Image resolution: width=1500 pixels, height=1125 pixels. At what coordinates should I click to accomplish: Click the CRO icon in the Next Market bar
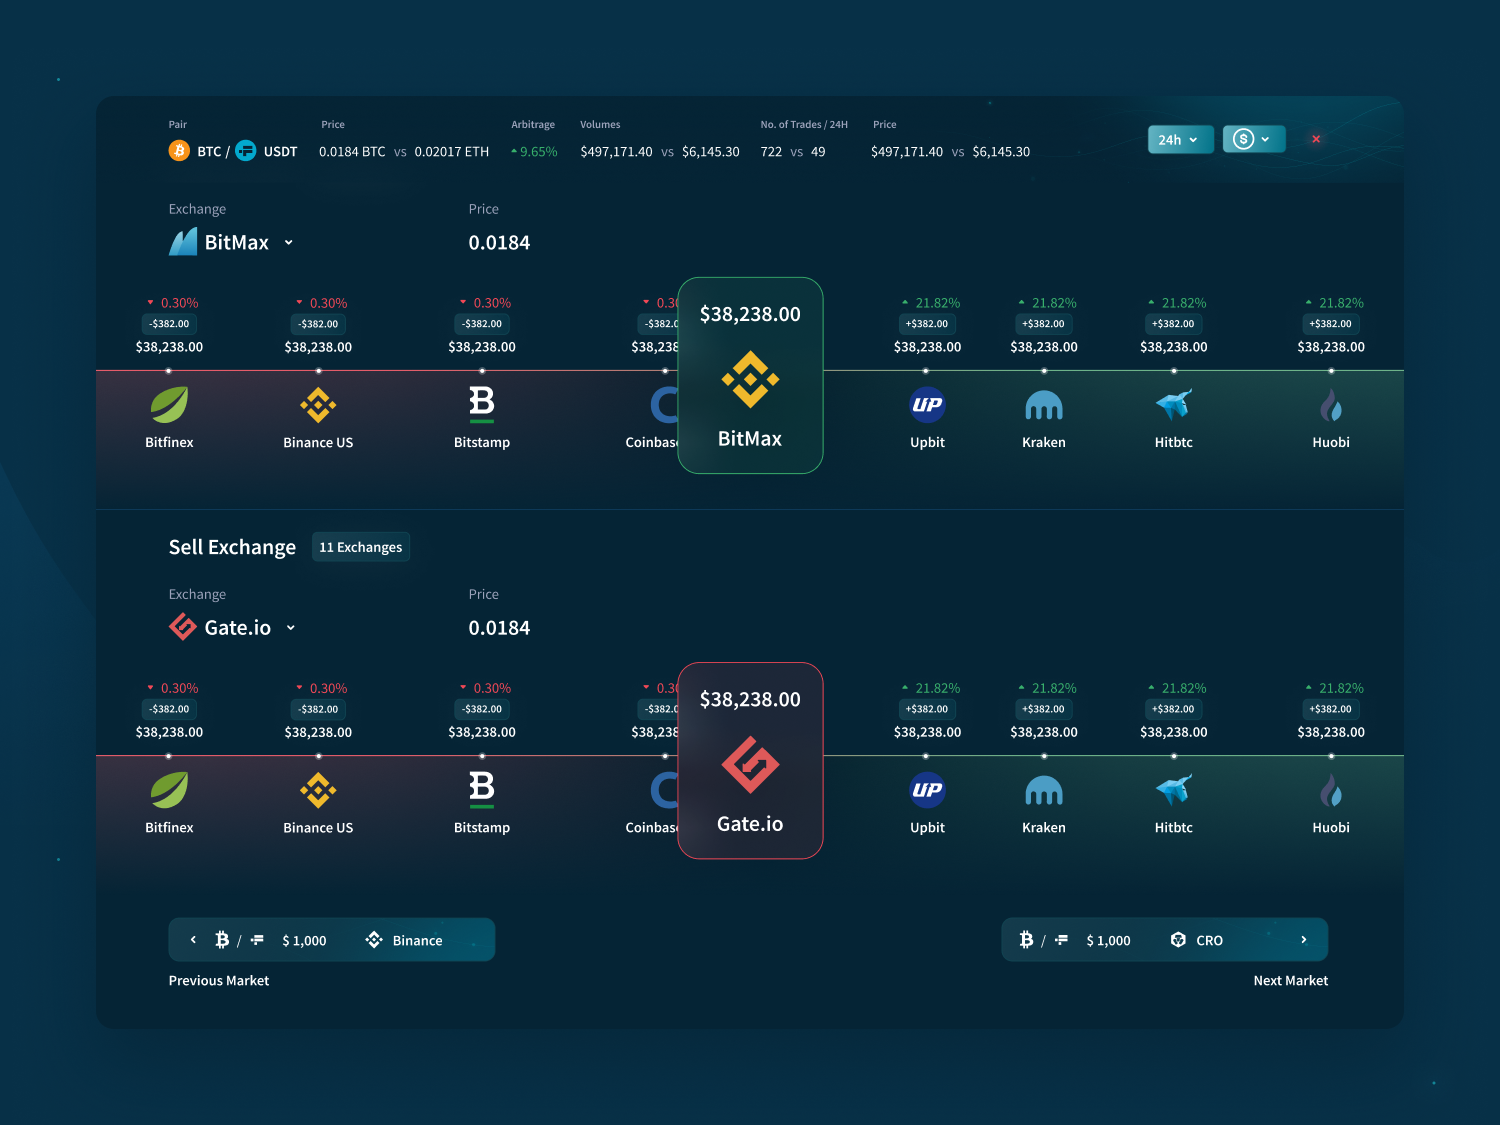(1178, 940)
